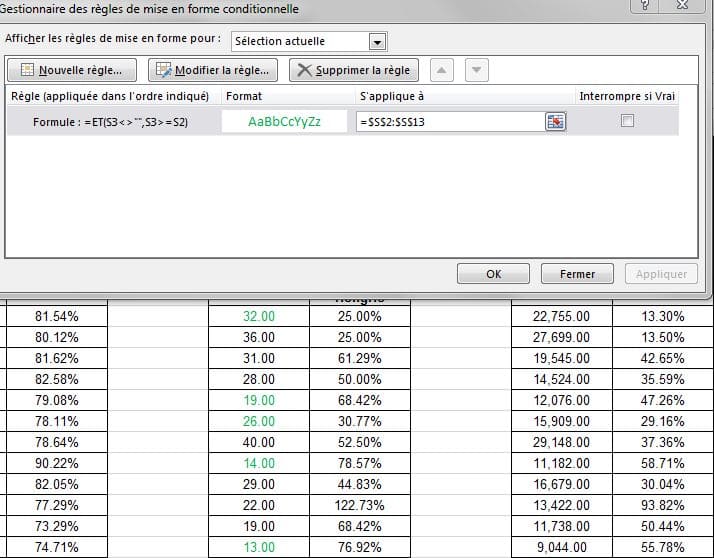The height and width of the screenshot is (558, 714).
Task: Click the Supprimer la règle X icon
Action: [x=305, y=71]
